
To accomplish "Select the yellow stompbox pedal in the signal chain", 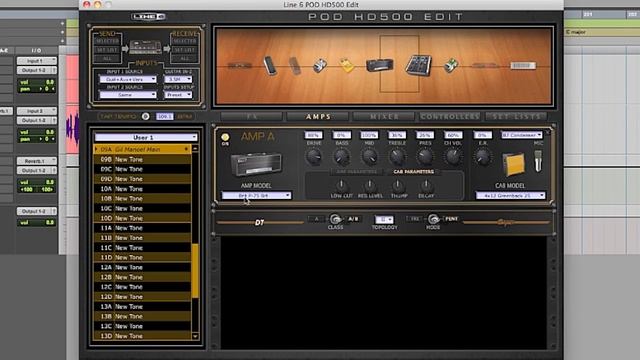I will click(x=347, y=65).
